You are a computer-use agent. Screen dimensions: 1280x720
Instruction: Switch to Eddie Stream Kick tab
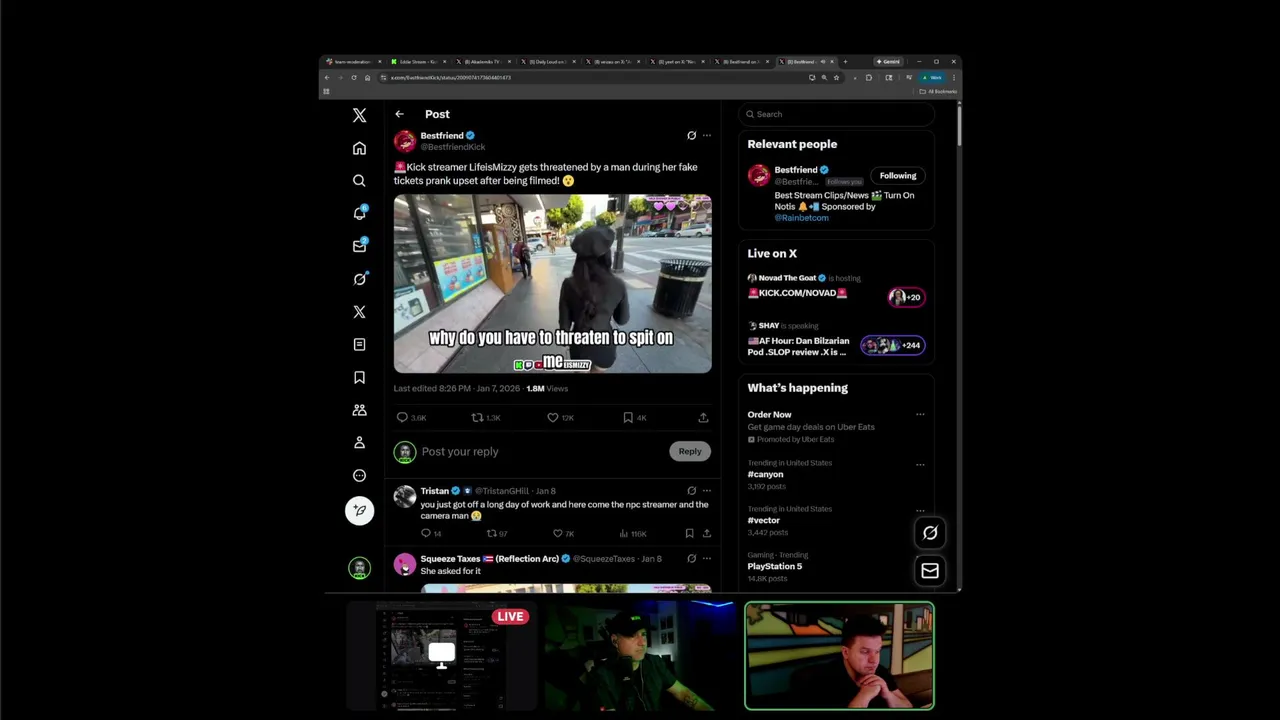[415, 61]
